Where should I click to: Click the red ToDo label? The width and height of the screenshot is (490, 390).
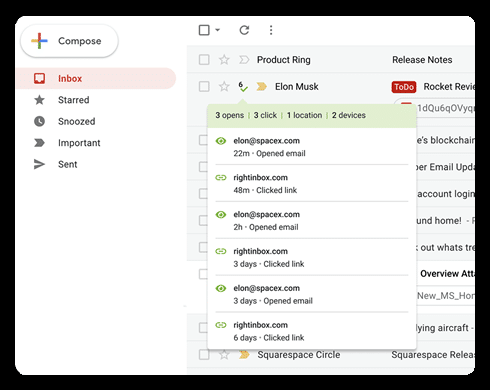[x=404, y=87]
